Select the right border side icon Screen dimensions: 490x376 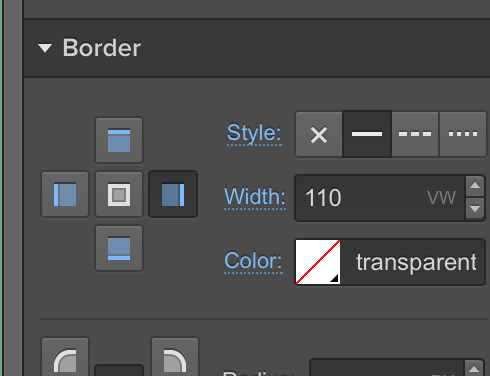(x=173, y=194)
